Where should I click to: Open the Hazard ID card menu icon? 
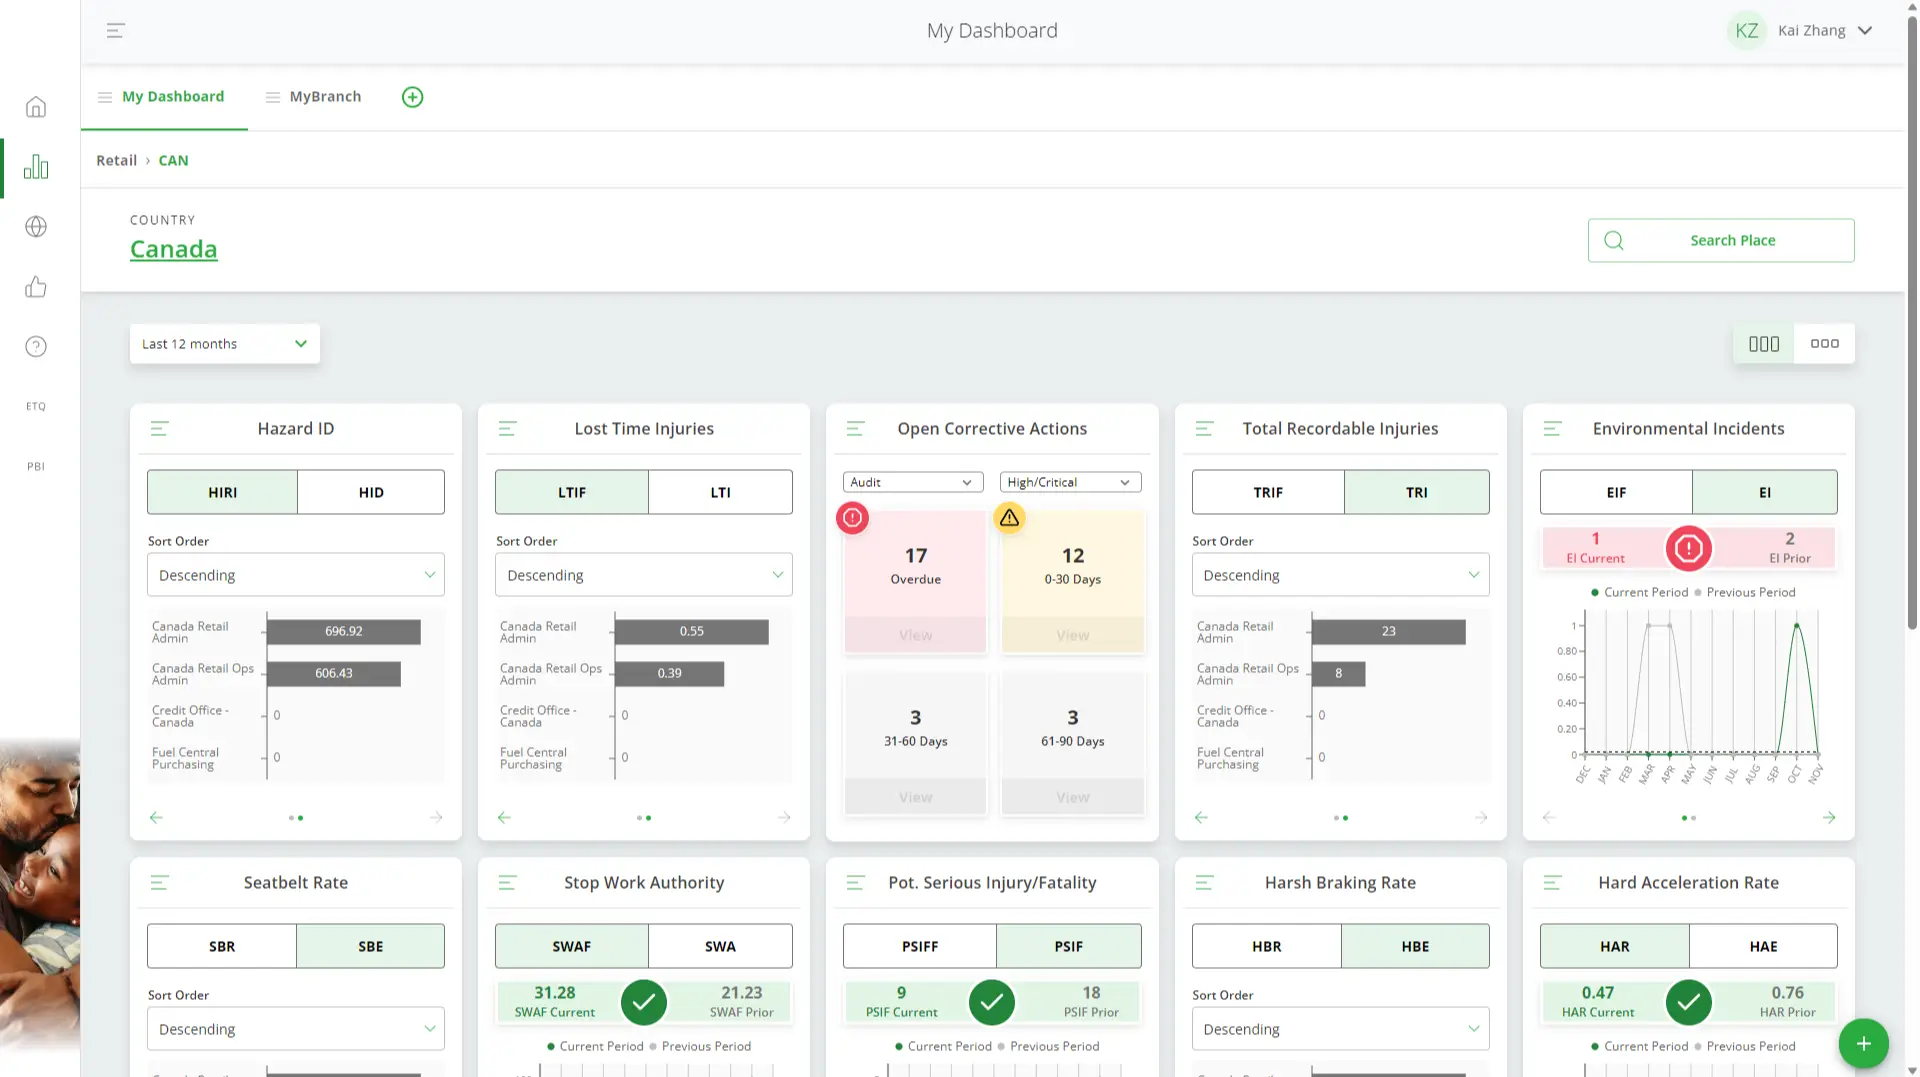tap(159, 429)
